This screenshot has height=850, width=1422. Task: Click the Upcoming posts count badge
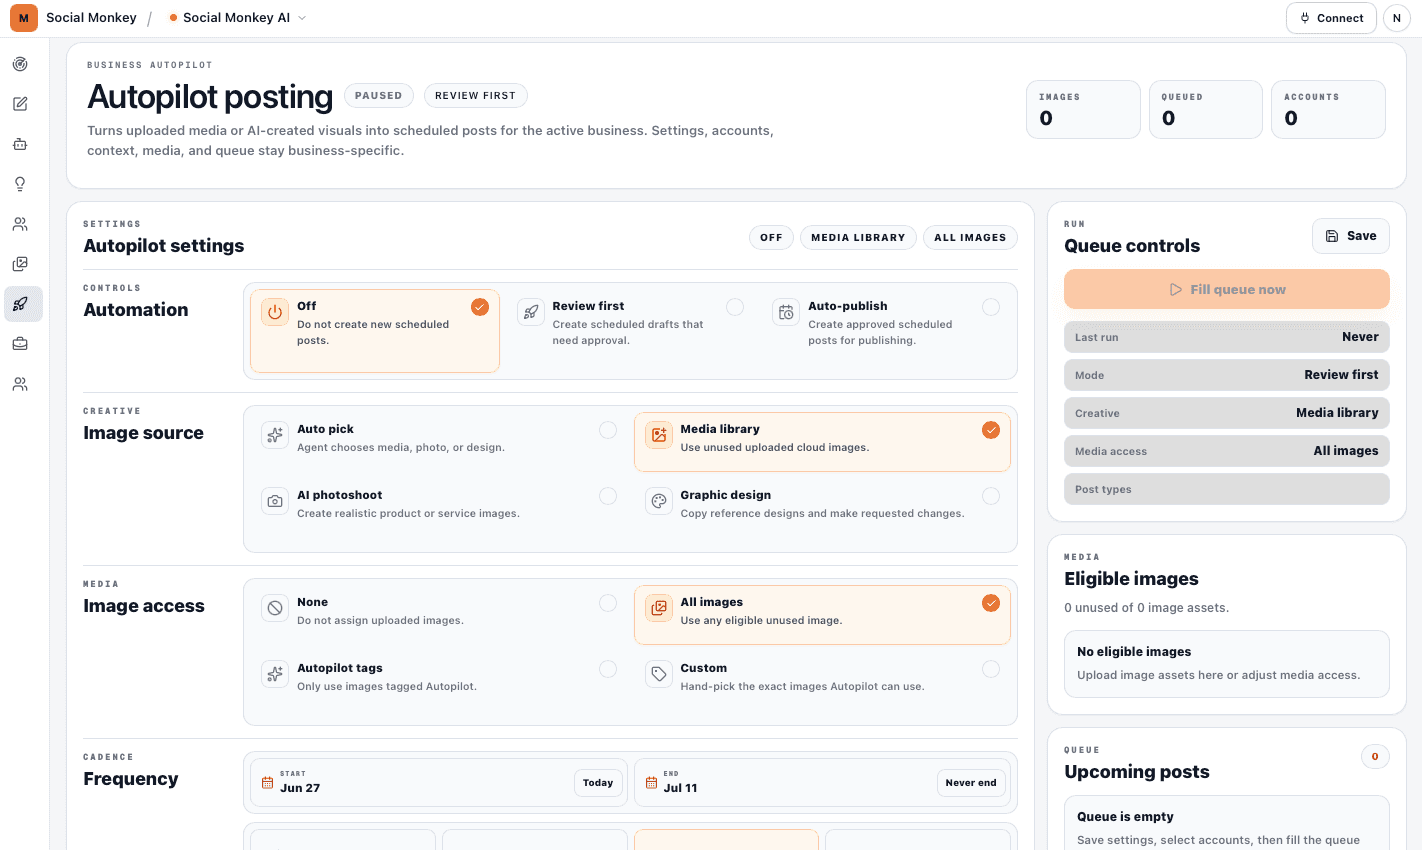[1375, 756]
